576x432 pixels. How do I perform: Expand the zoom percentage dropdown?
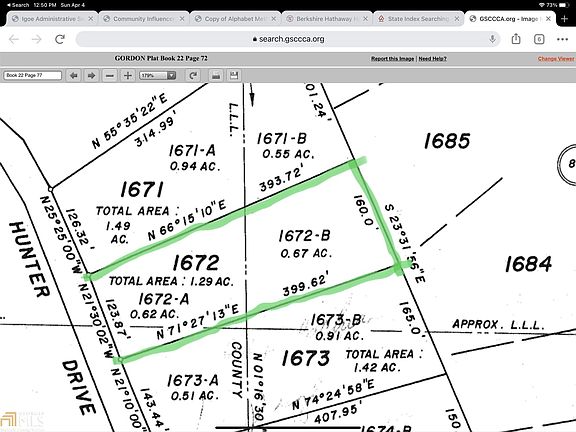(x=171, y=76)
